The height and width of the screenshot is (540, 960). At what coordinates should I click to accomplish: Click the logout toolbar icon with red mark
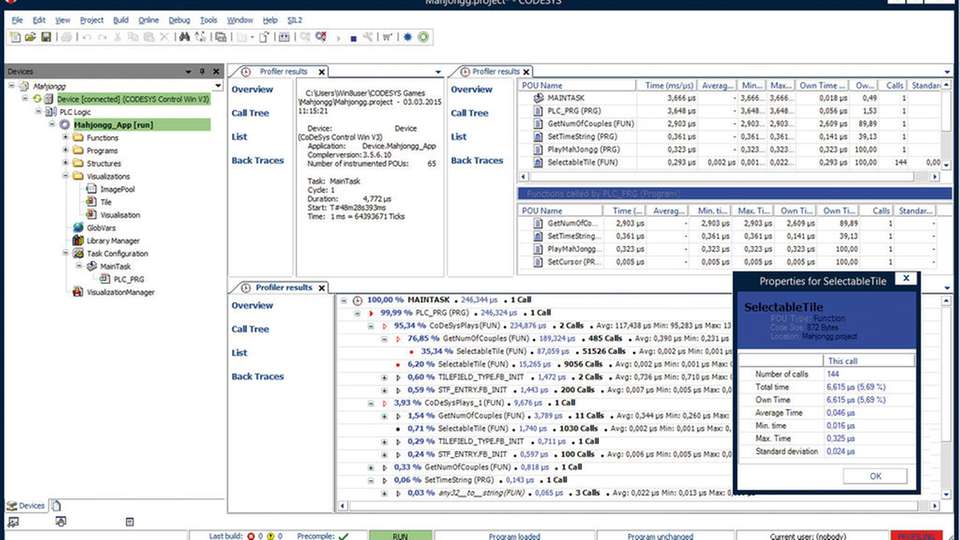[x=321, y=37]
